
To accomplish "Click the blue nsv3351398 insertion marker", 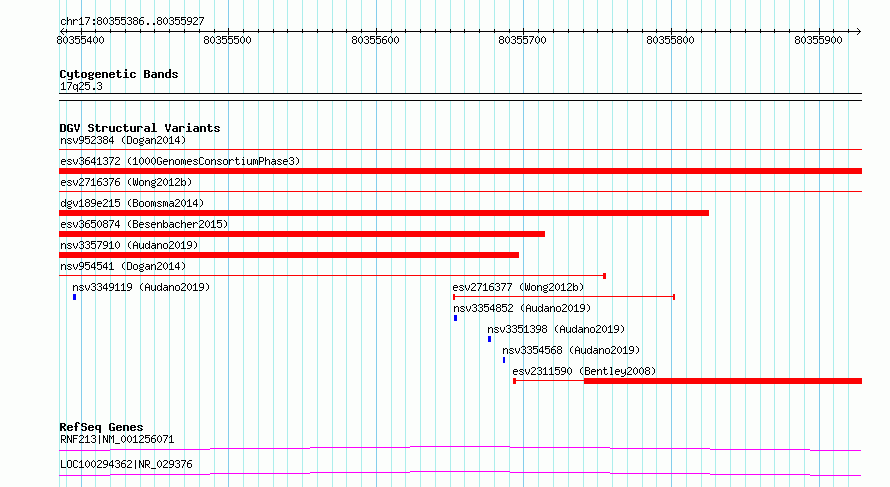I will (489, 339).
